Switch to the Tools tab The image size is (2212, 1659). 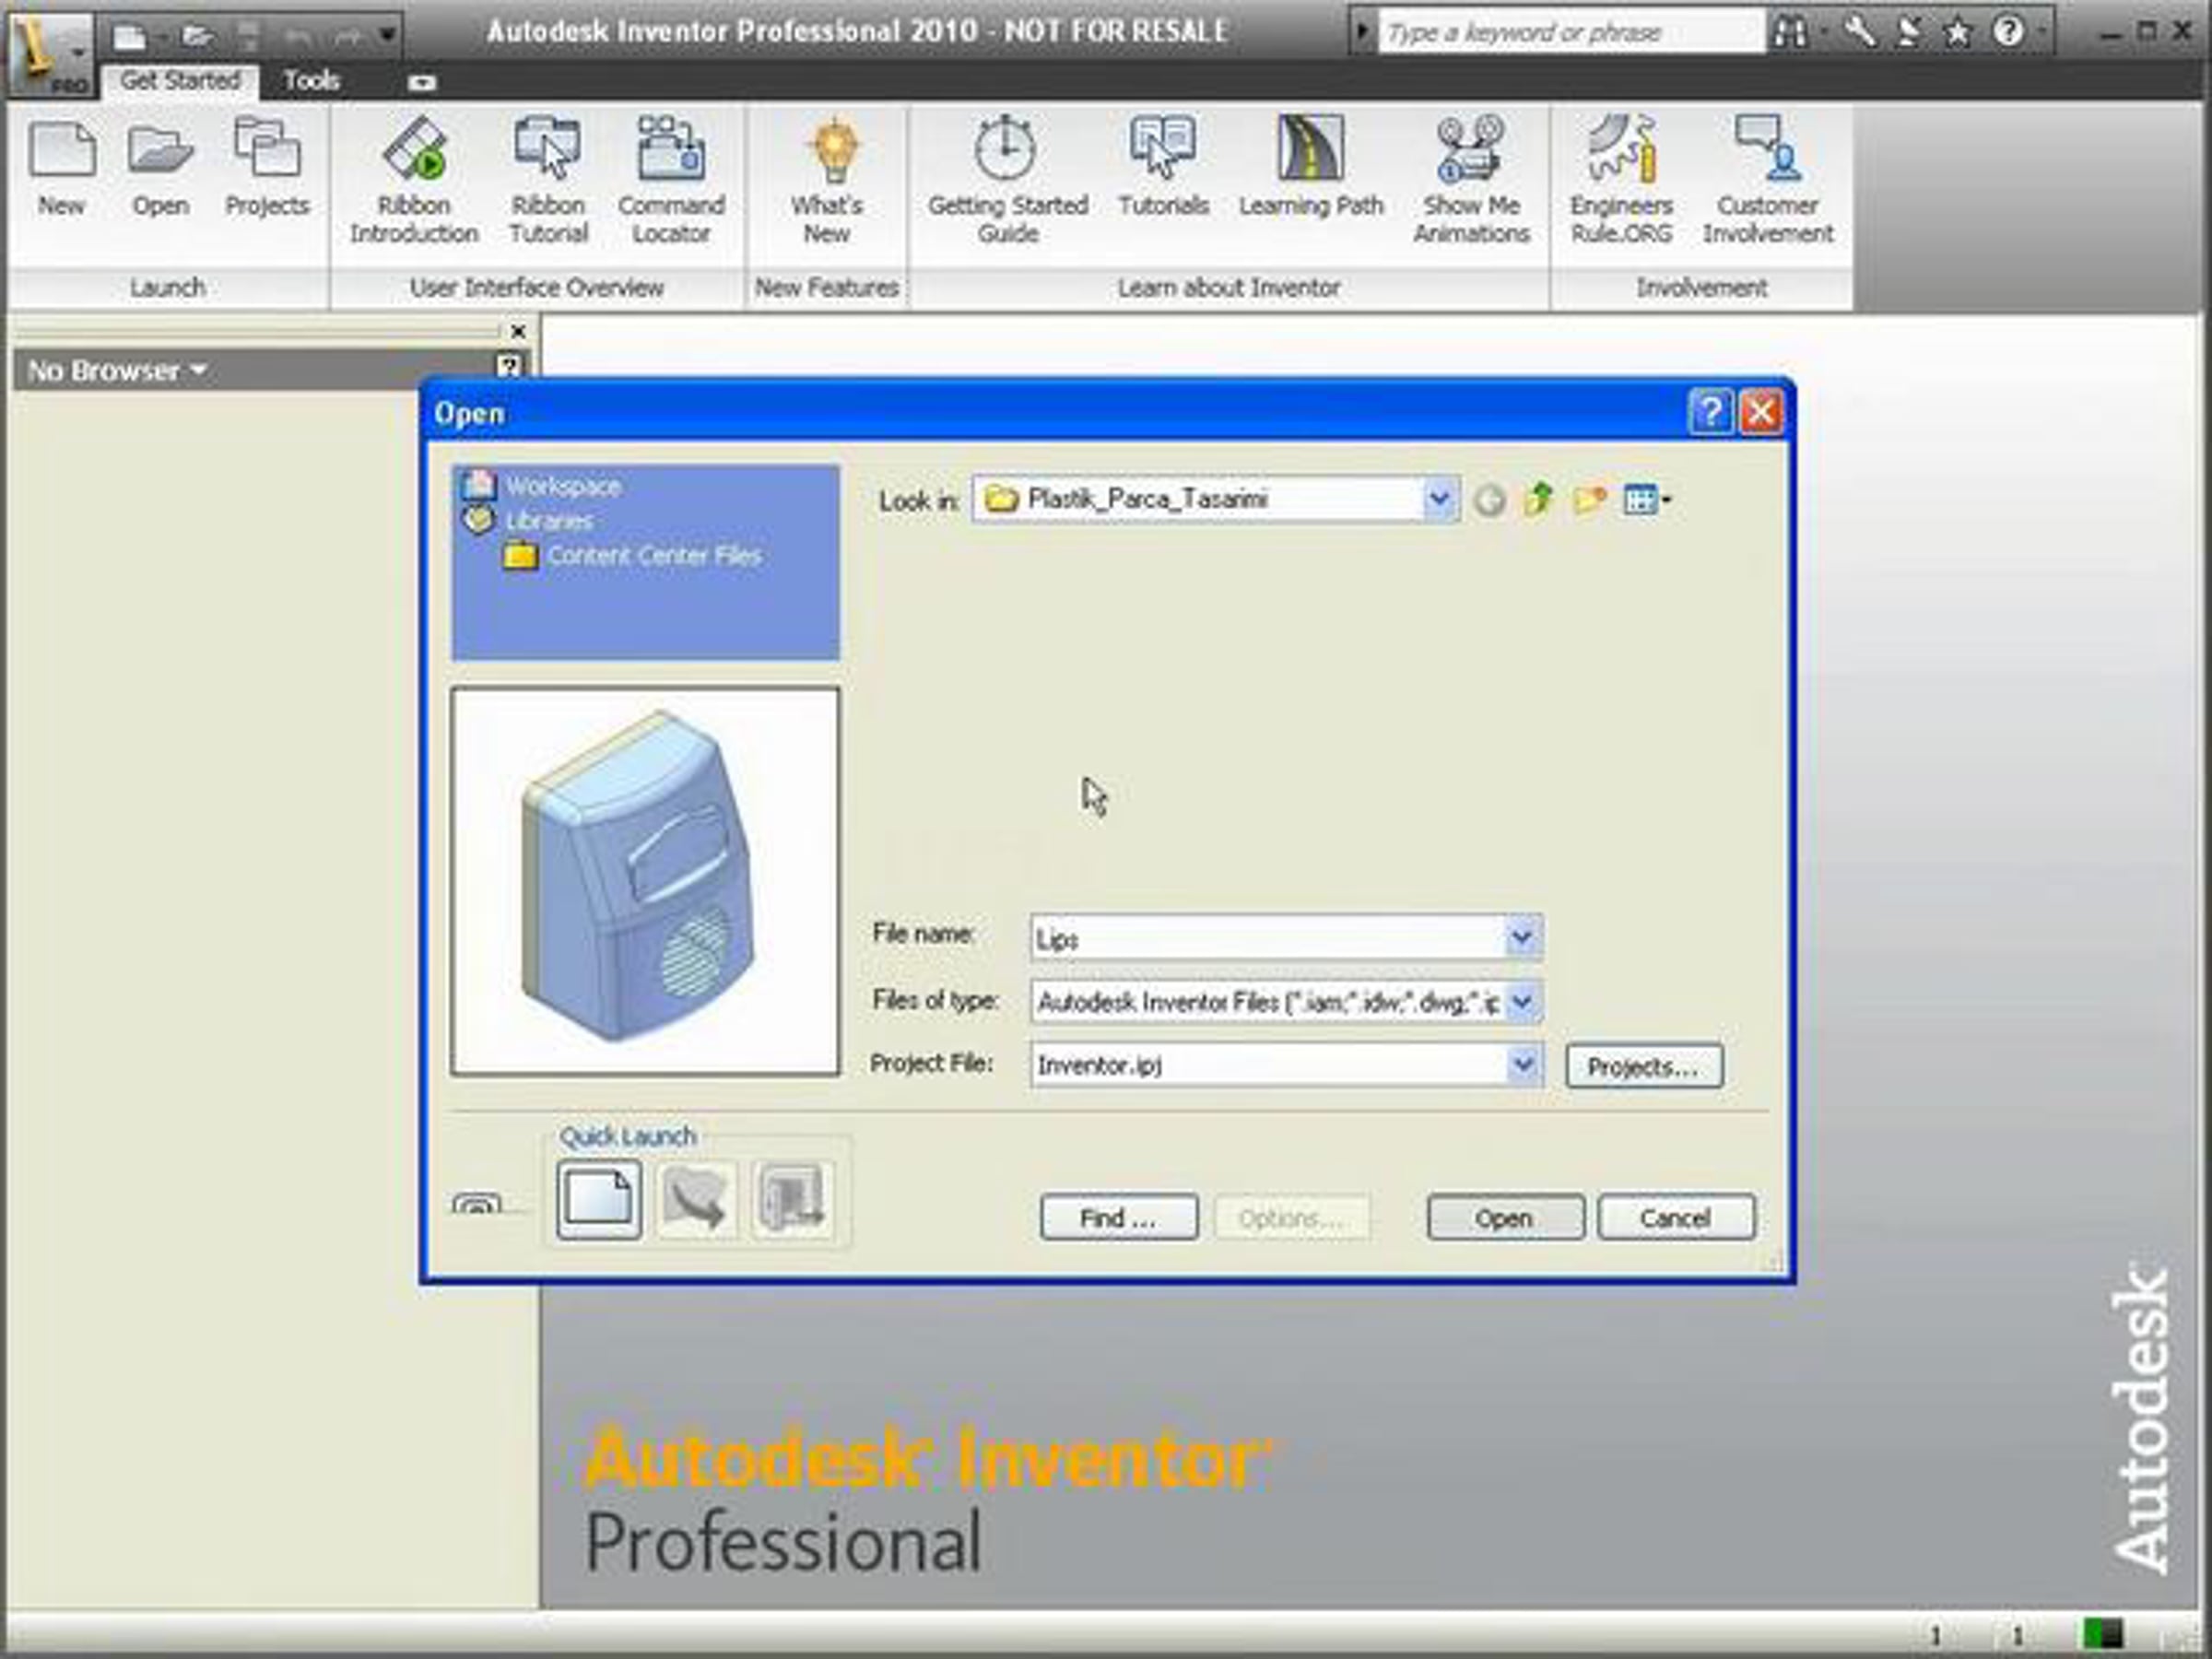tap(311, 81)
